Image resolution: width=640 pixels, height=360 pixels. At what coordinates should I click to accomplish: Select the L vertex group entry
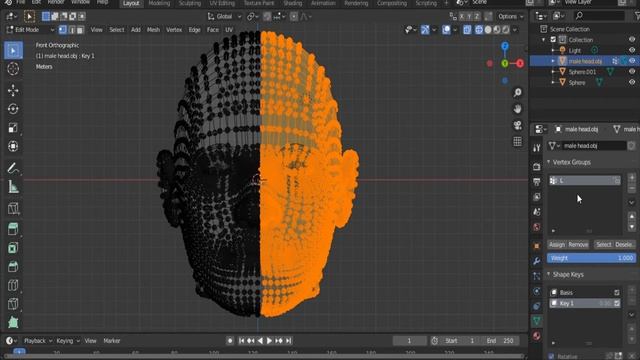coord(585,180)
